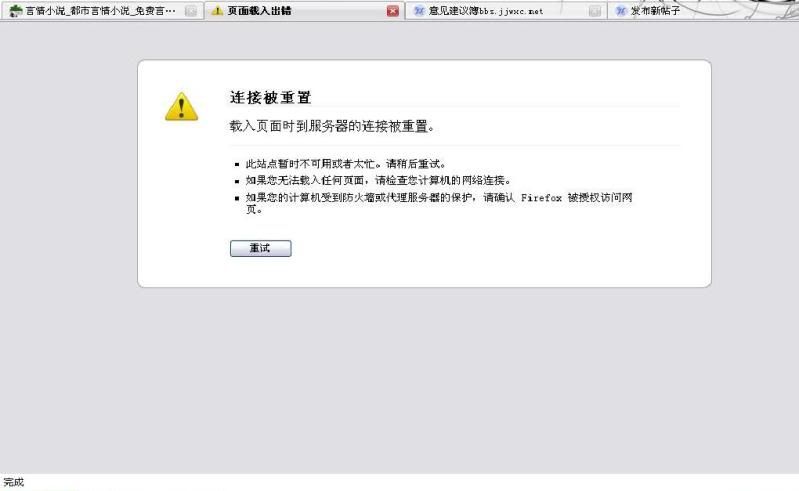Open the 意见建议簿bbs.jjwxc.net tab
The image size is (799, 491).
[x=505, y=11]
